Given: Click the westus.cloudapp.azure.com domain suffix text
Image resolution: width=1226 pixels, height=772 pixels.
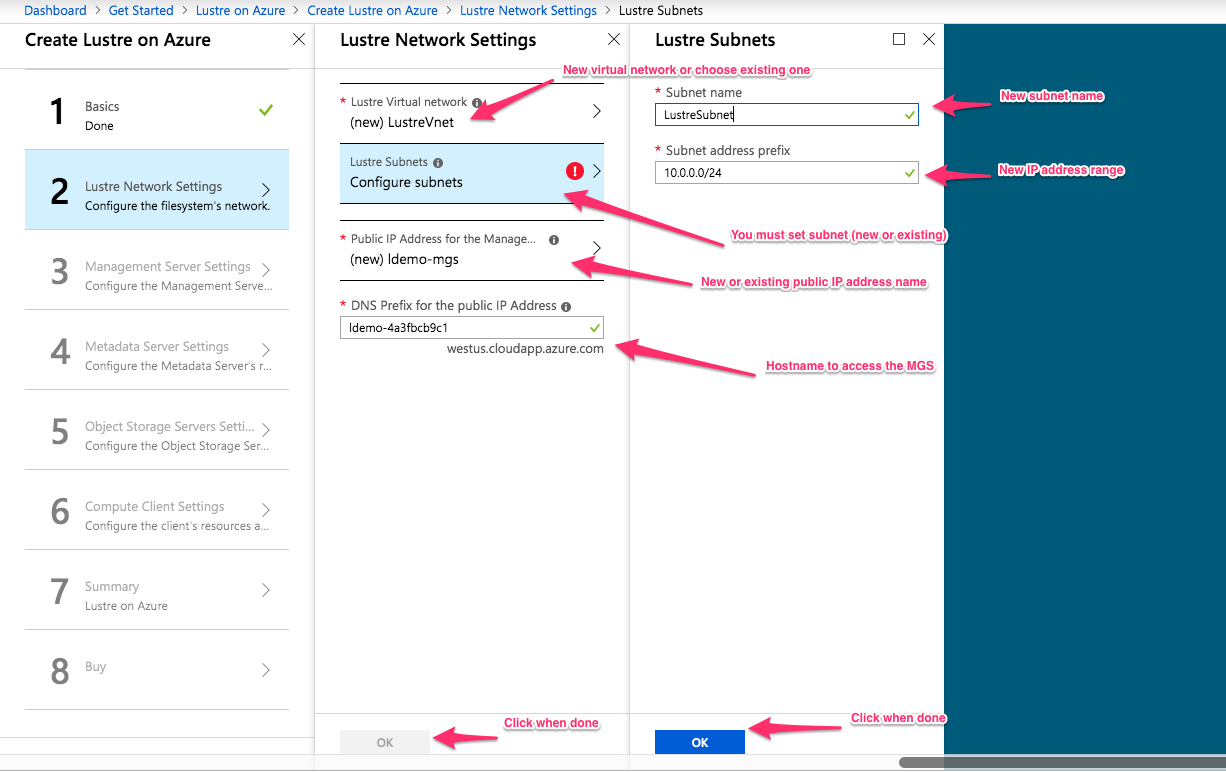Looking at the screenshot, I should coord(525,349).
